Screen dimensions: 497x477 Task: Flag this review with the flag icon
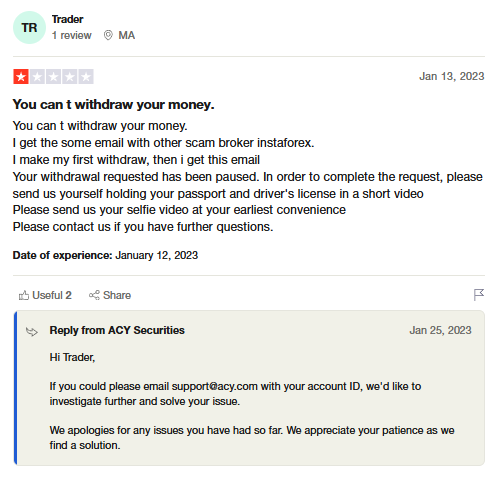coord(479,295)
